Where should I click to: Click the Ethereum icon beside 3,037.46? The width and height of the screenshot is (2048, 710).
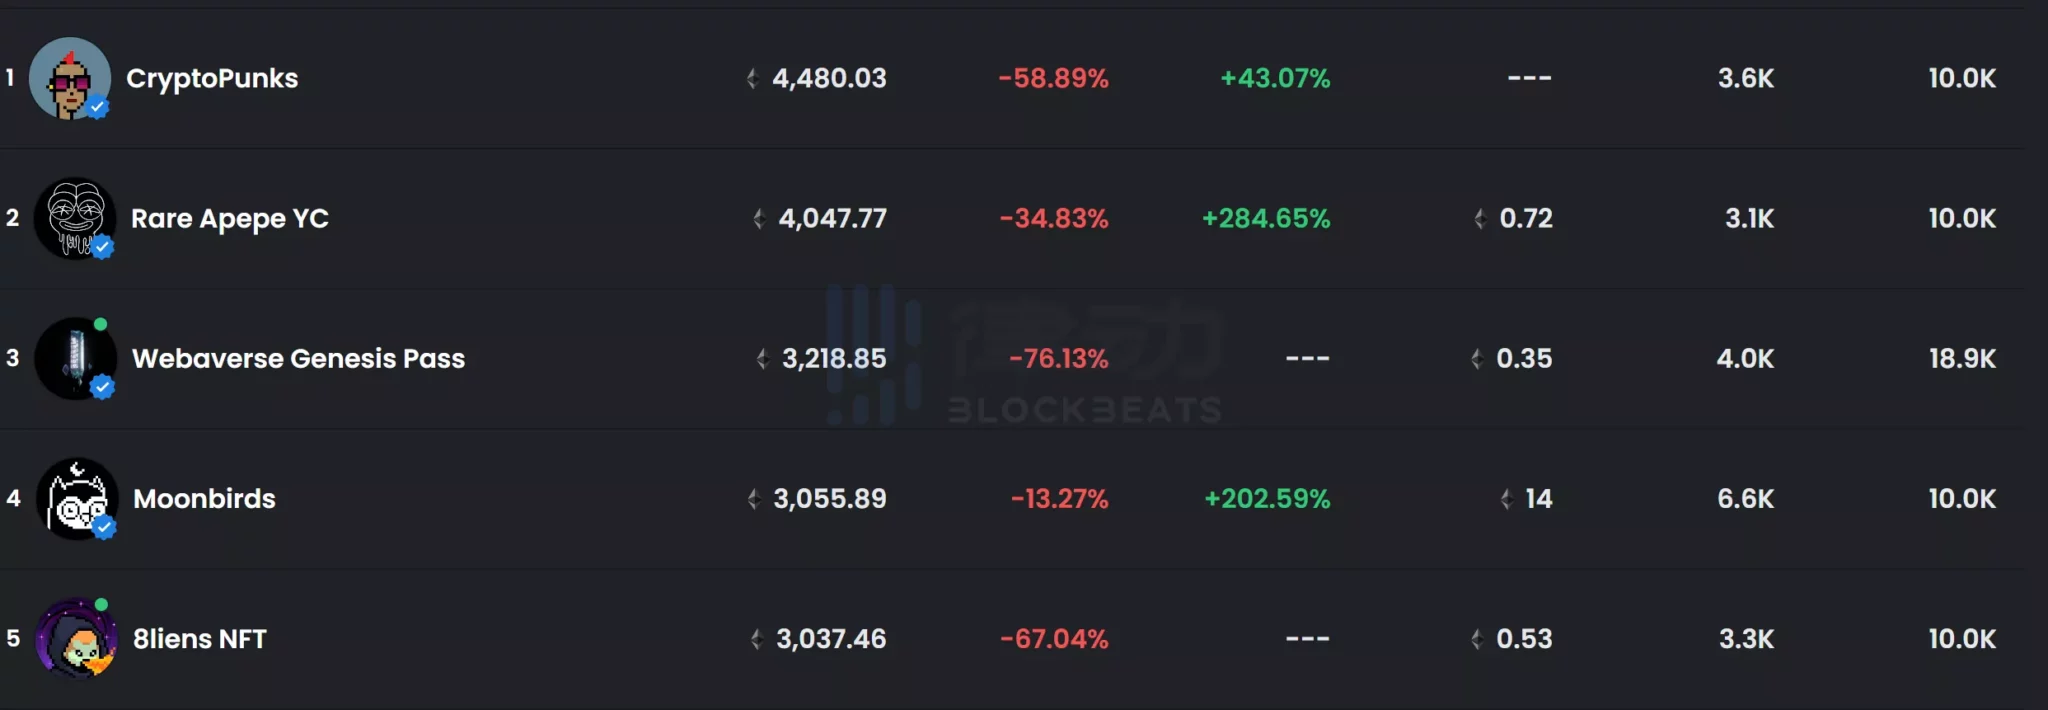tap(757, 639)
